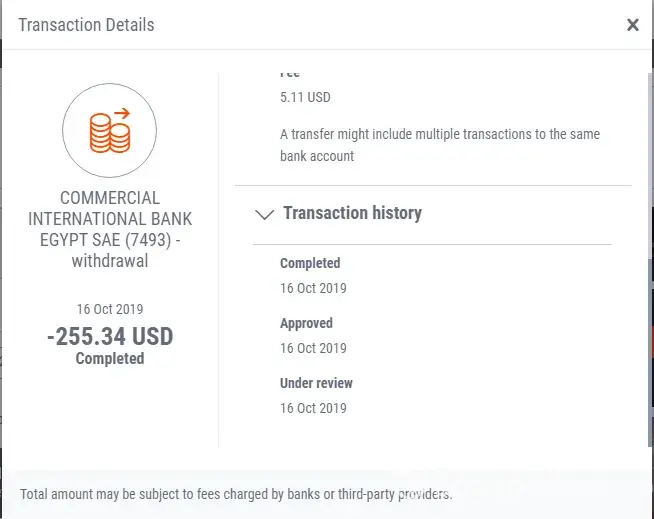Click the date under Completed history entry

[313, 288]
